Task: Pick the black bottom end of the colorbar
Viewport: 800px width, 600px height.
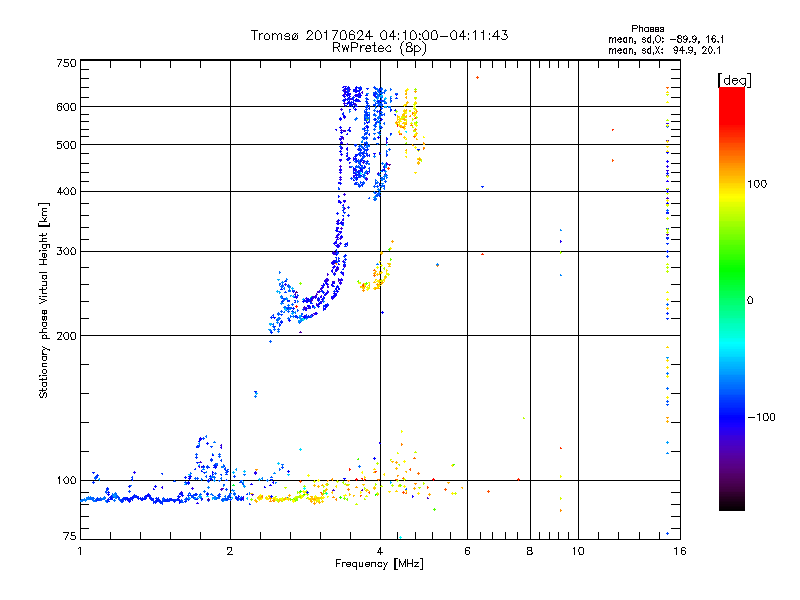Action: [731, 505]
